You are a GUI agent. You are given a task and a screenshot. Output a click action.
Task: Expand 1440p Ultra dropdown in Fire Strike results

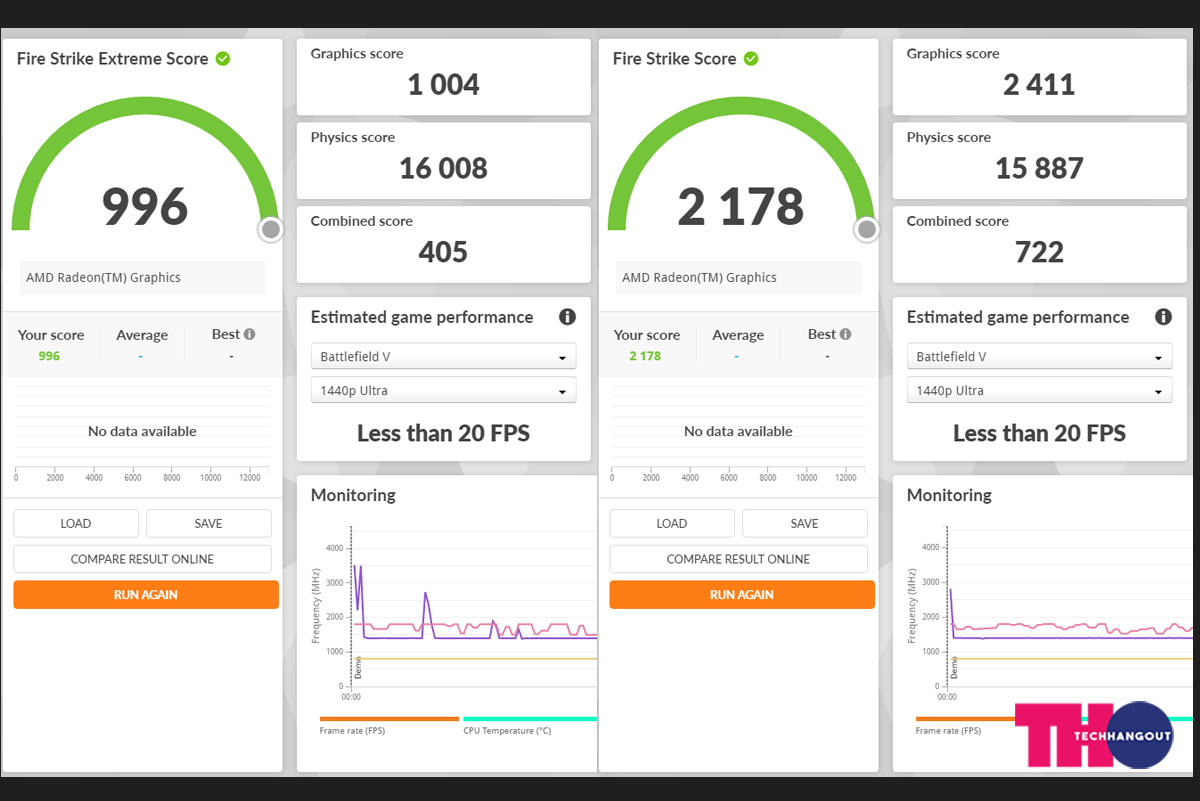point(1039,390)
